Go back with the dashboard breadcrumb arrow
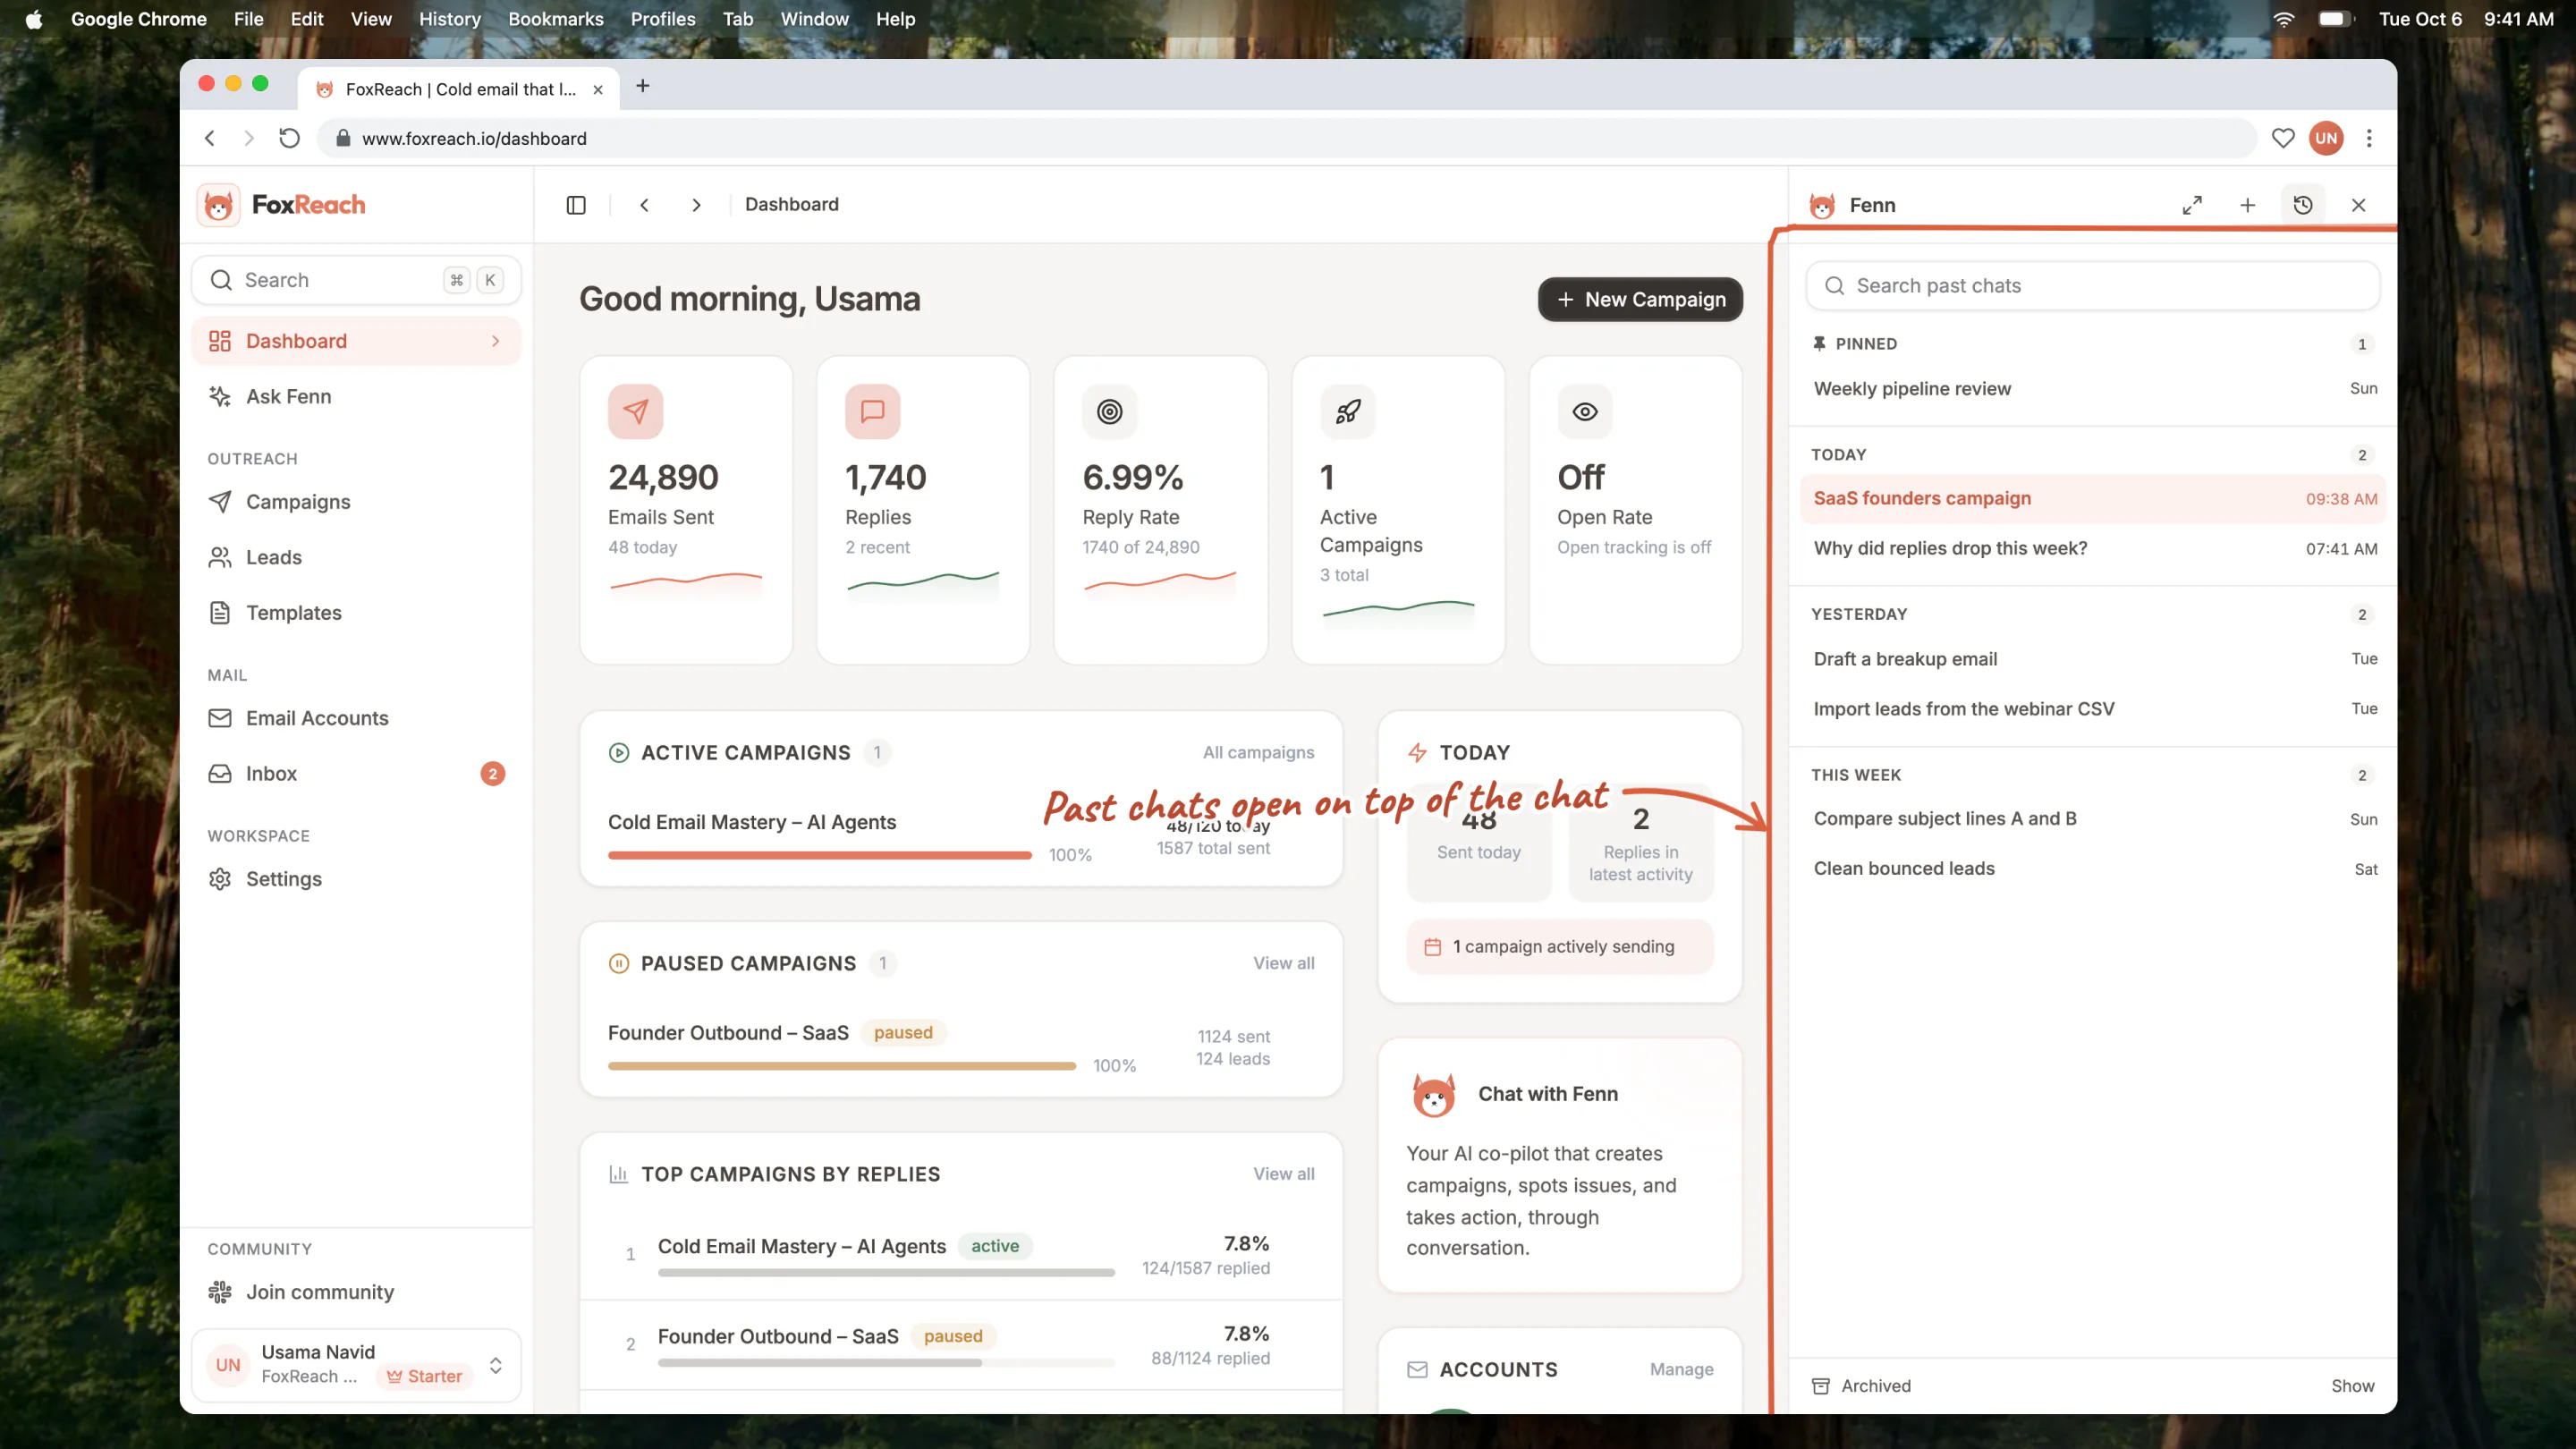The width and height of the screenshot is (2576, 1449). coord(645,205)
